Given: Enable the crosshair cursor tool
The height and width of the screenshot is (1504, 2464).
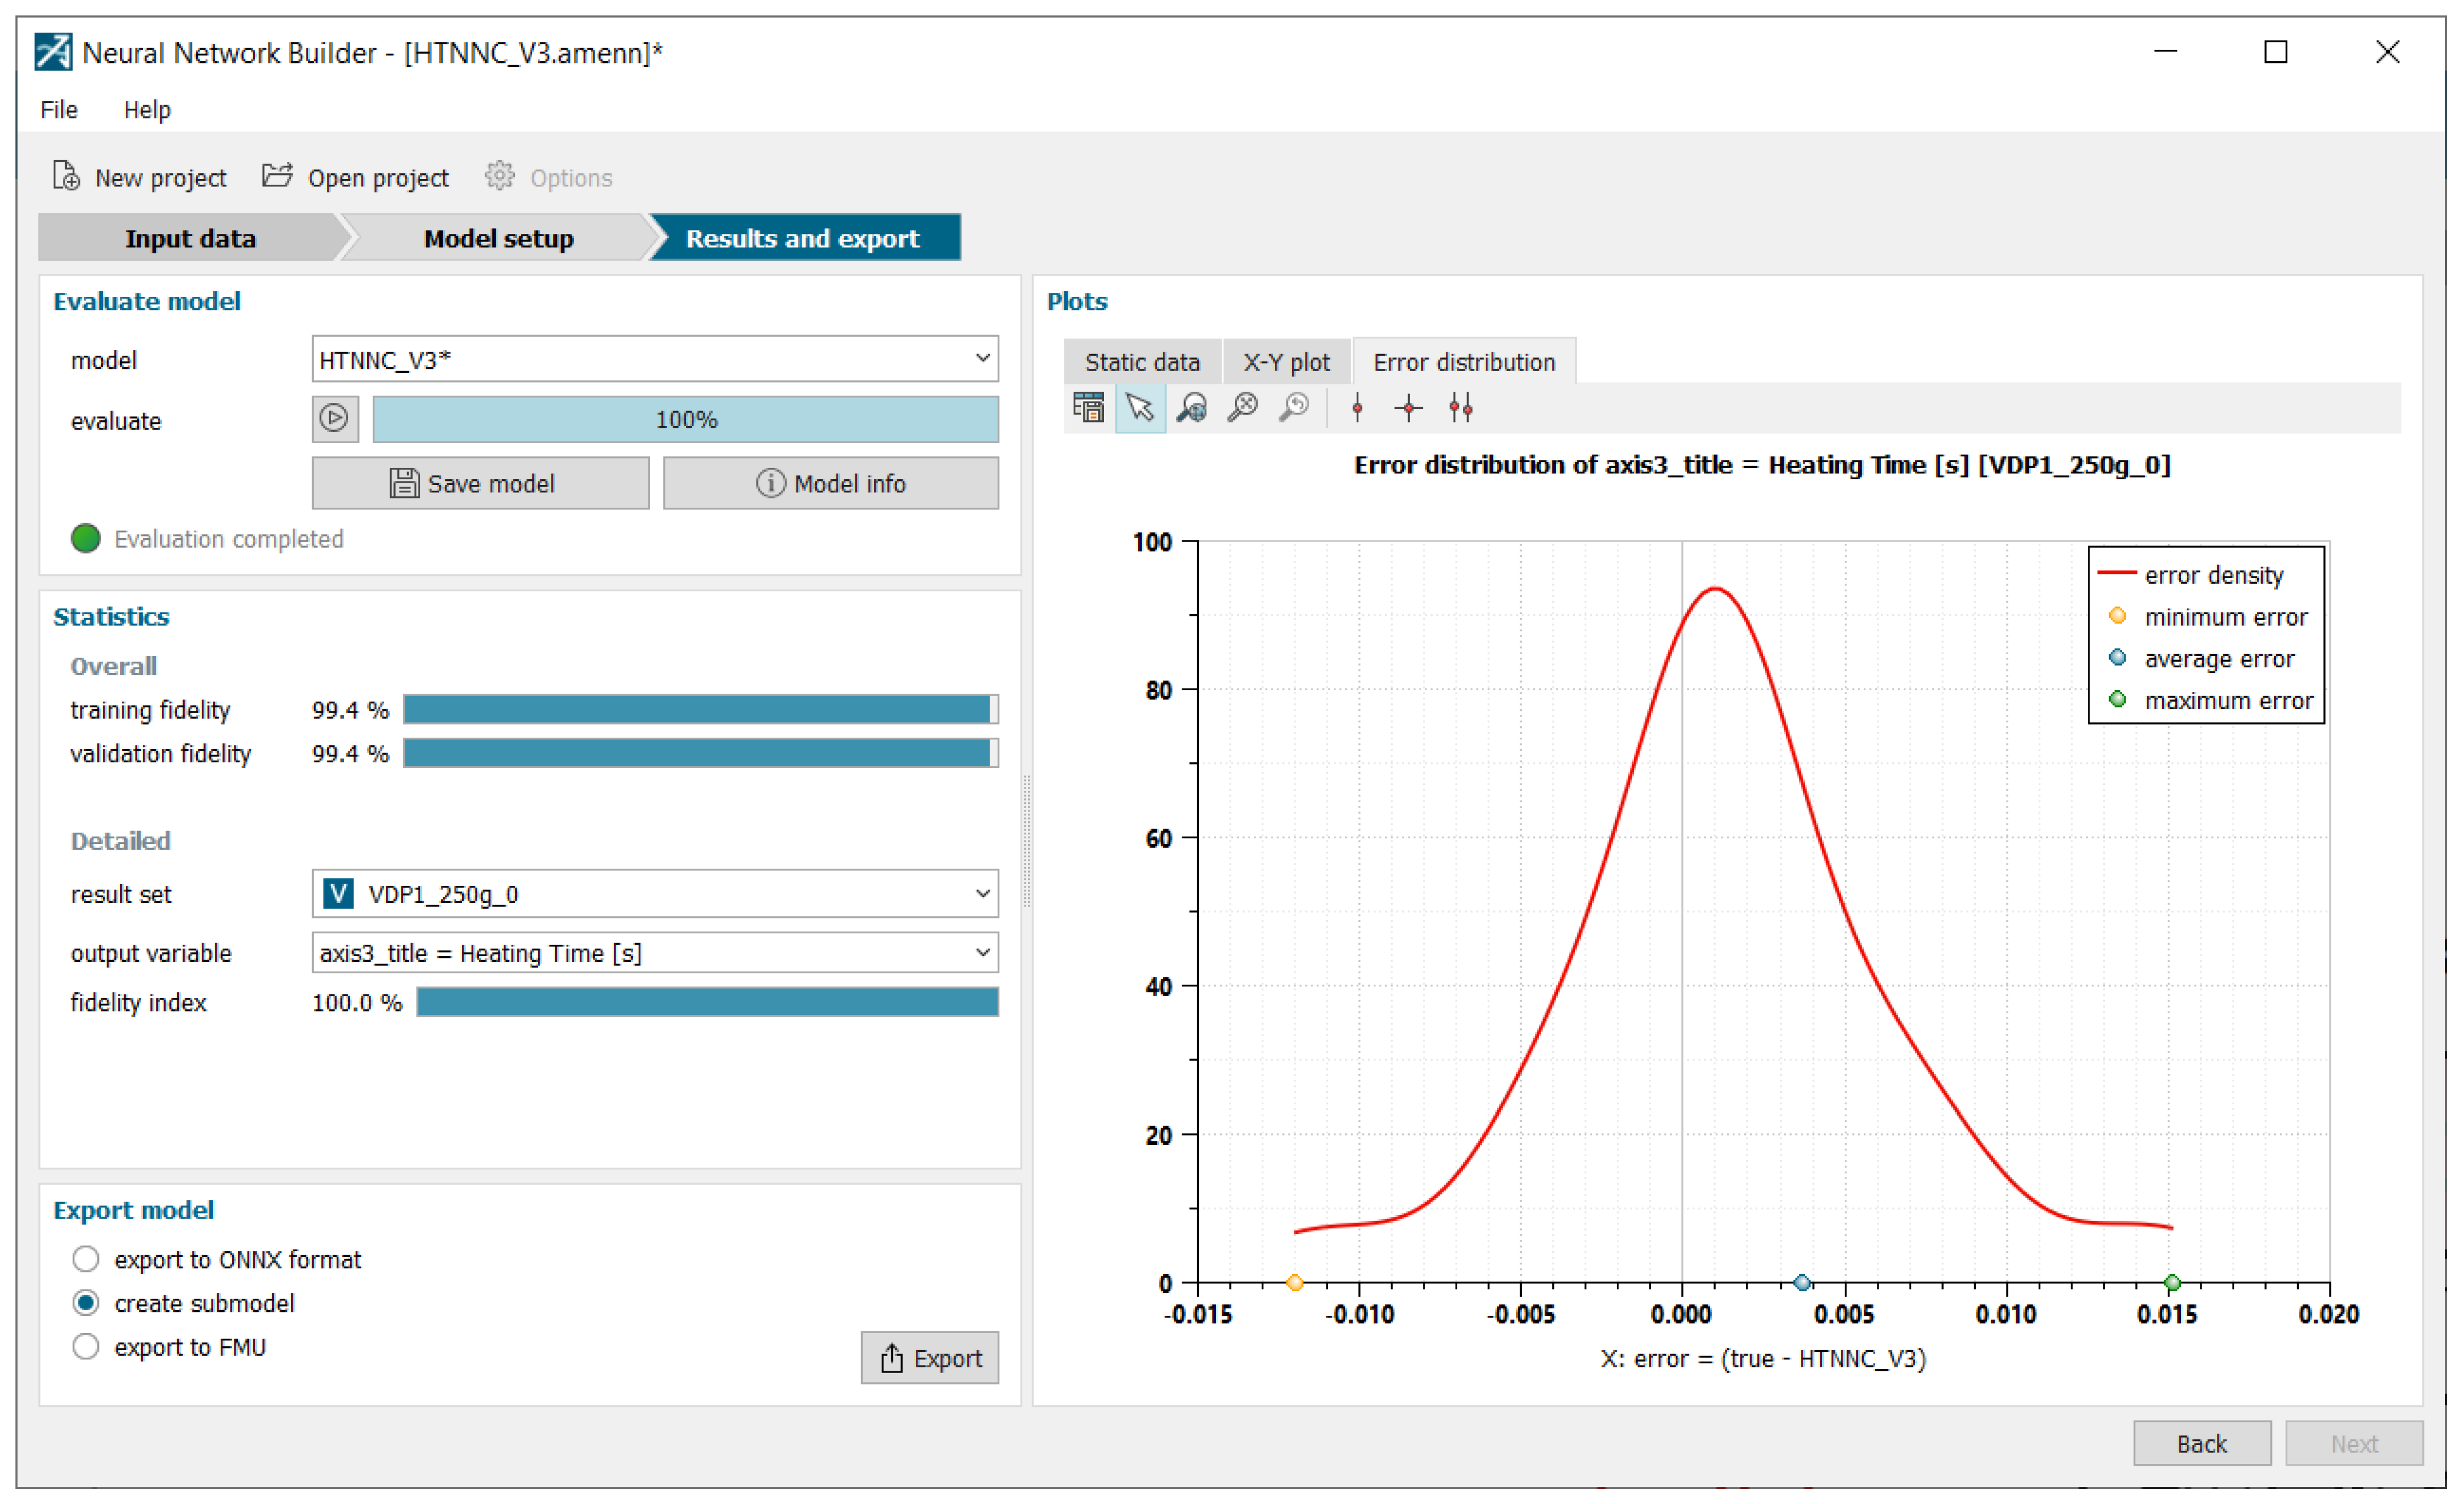Looking at the screenshot, I should [x=1408, y=408].
